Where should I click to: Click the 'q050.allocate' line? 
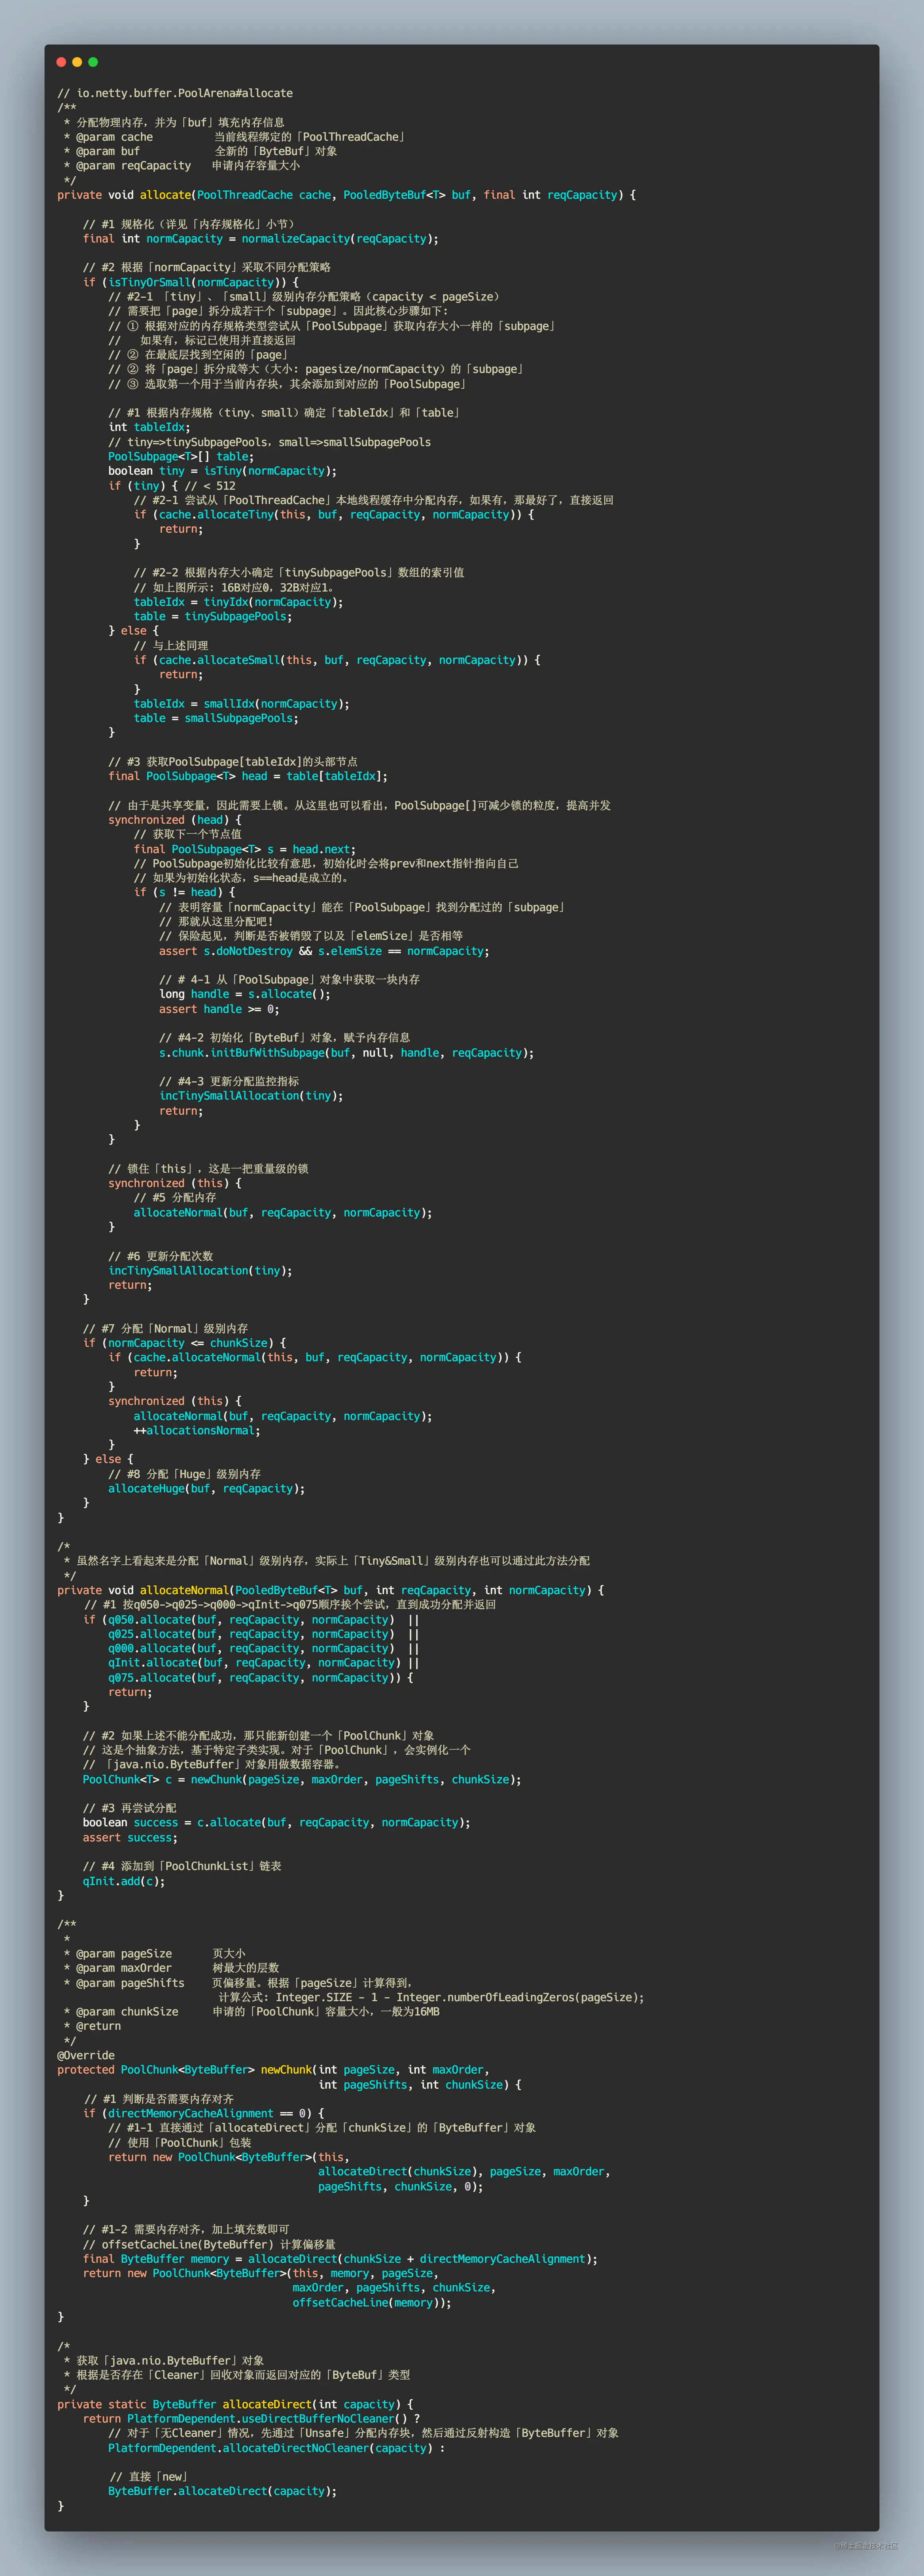point(251,1620)
